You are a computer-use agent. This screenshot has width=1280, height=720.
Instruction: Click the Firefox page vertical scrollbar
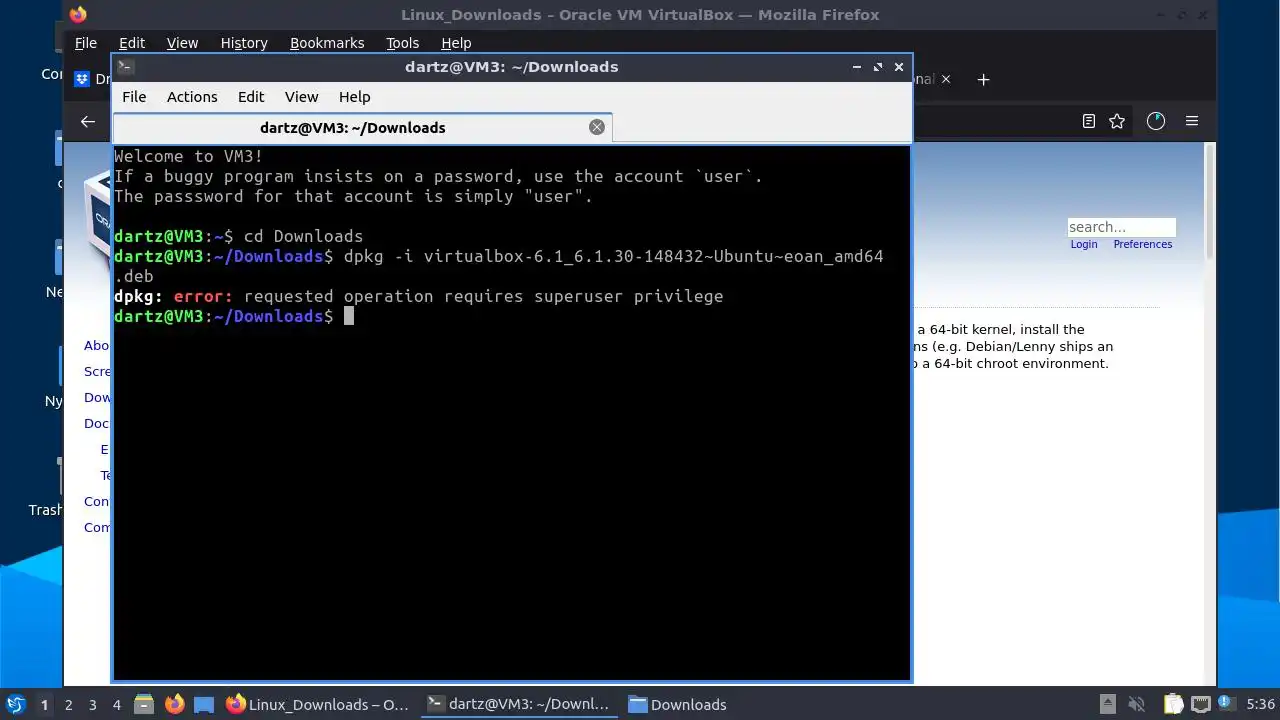click(1210, 200)
